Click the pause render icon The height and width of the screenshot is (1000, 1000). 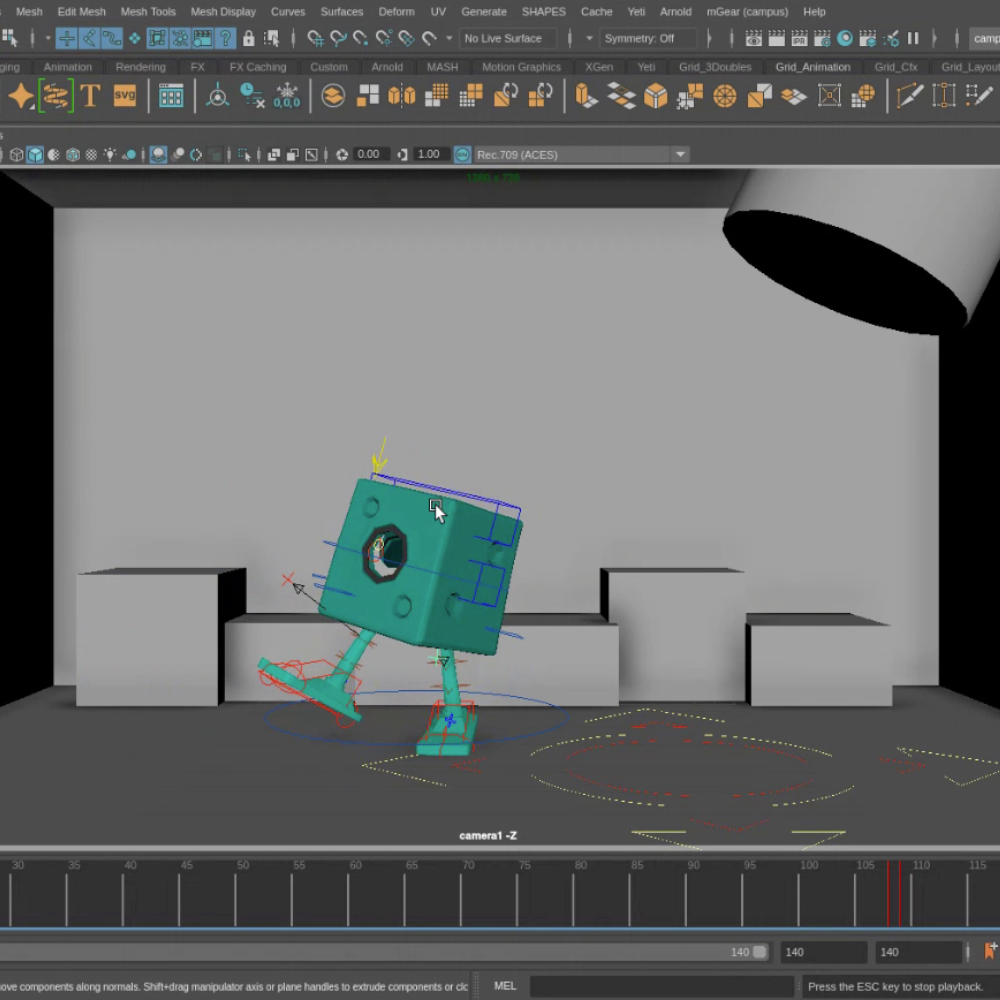(913, 38)
